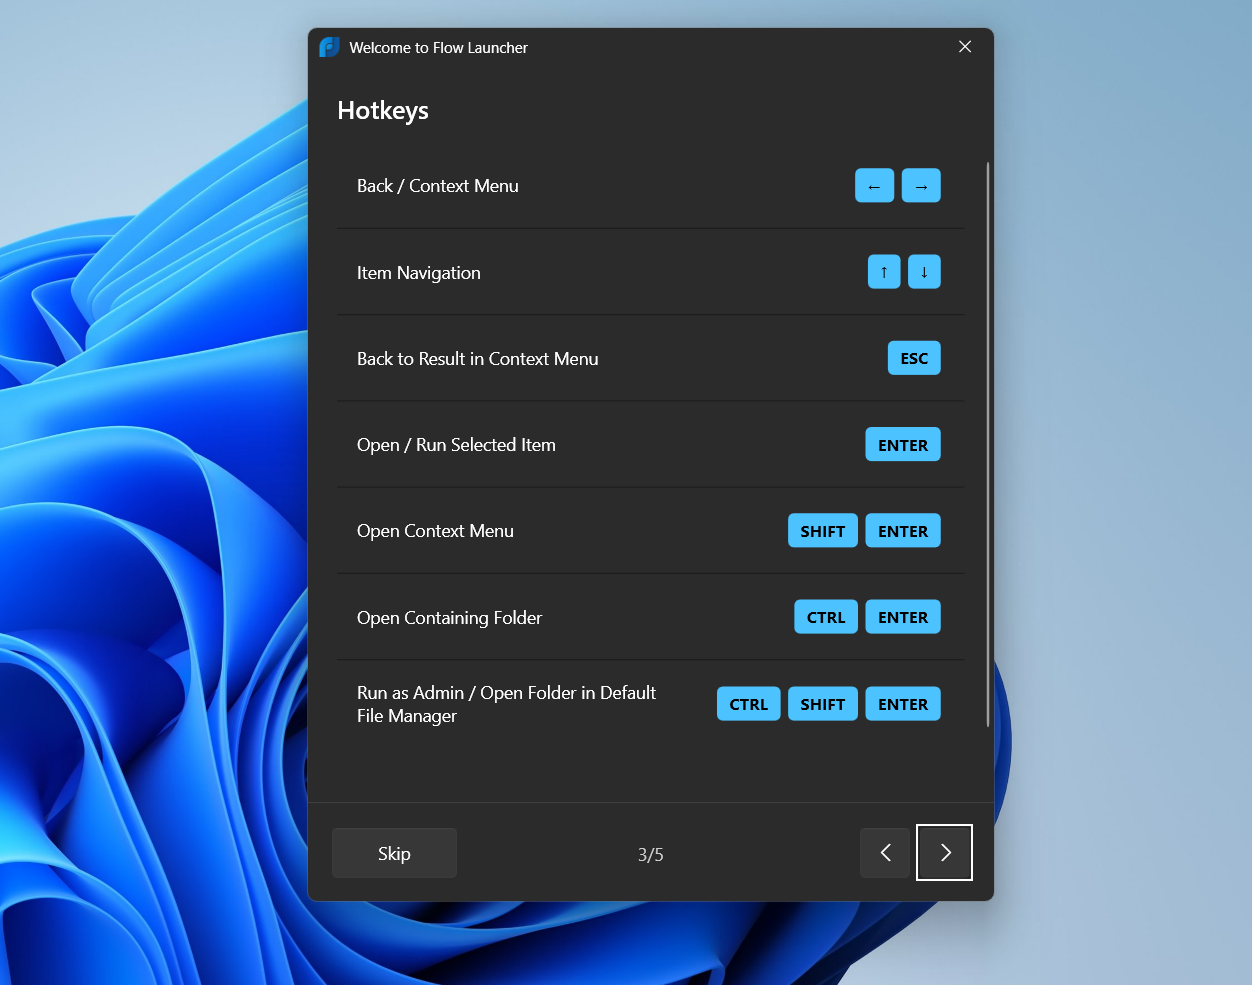
Task: Go to the next welcome page
Action: tap(945, 853)
